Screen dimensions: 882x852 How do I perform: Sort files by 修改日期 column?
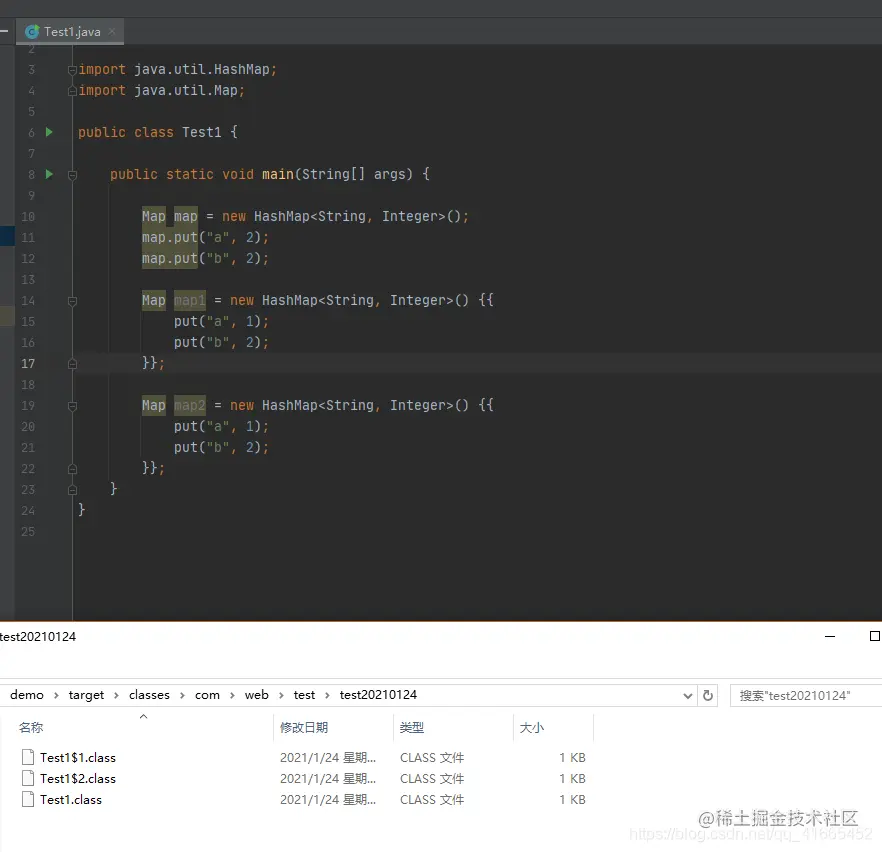[x=304, y=727]
